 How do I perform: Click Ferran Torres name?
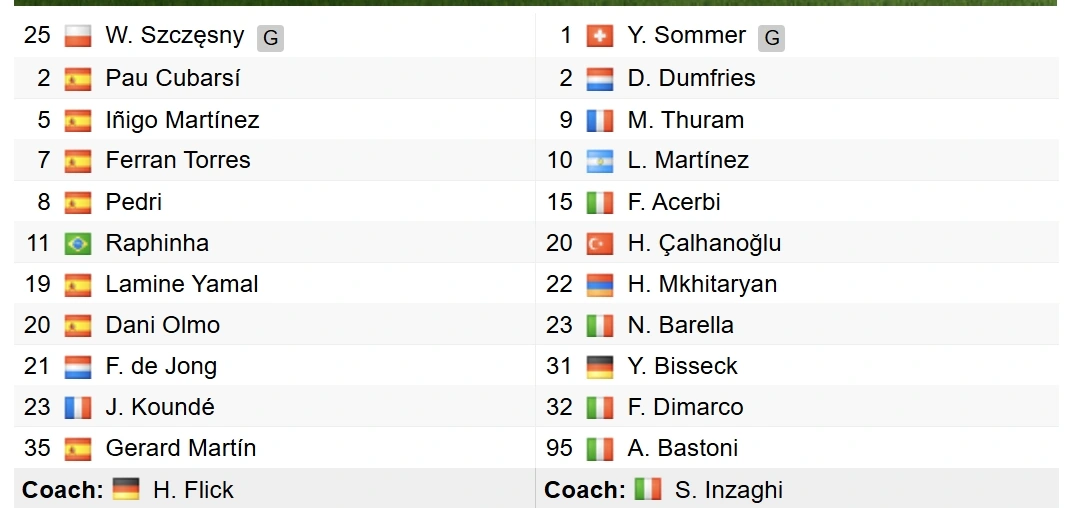(178, 160)
